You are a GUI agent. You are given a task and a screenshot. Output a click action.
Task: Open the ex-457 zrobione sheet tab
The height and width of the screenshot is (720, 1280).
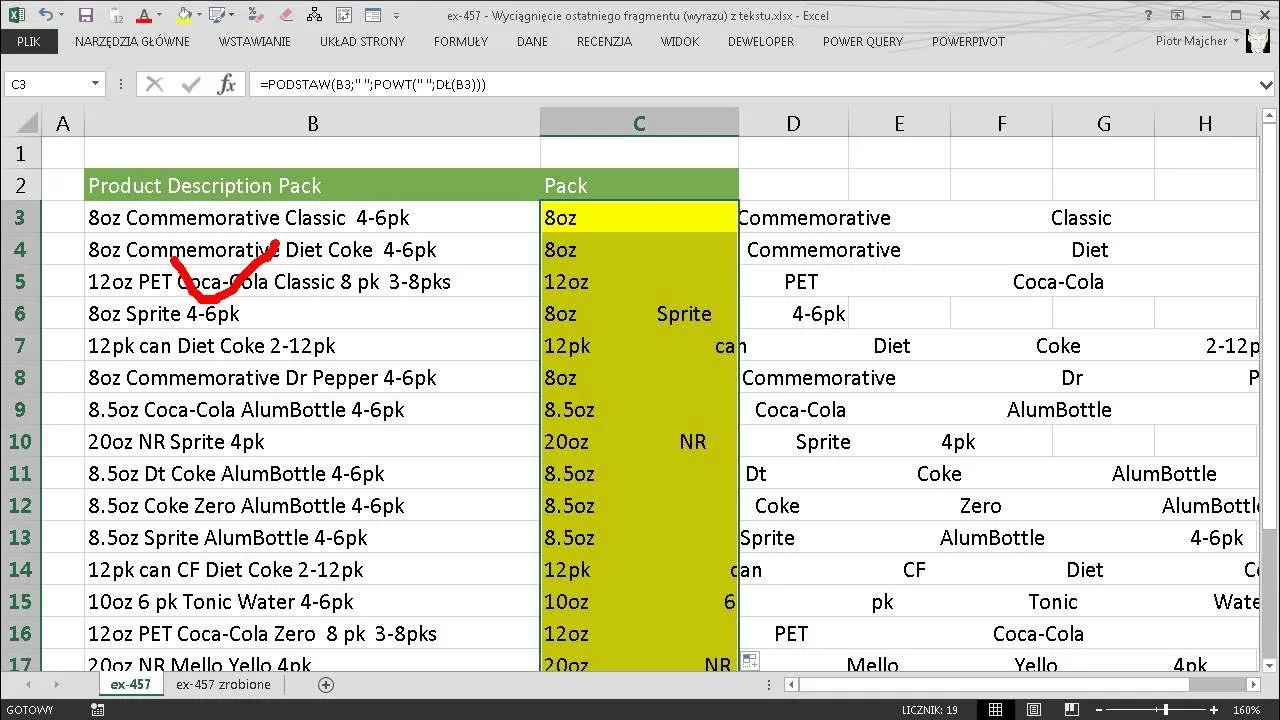[223, 684]
